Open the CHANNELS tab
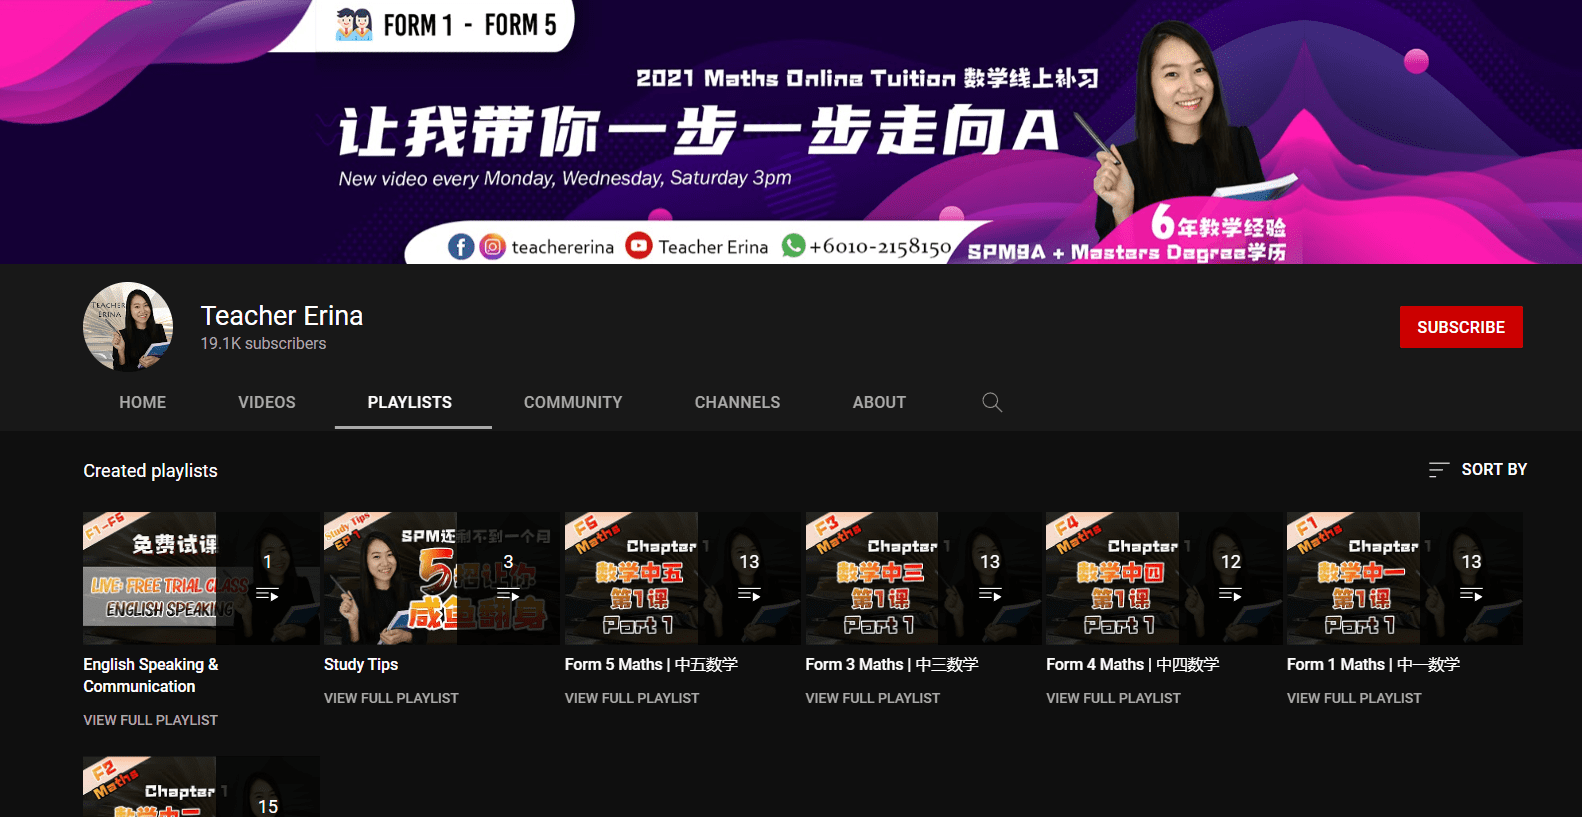The height and width of the screenshot is (817, 1582). click(738, 402)
